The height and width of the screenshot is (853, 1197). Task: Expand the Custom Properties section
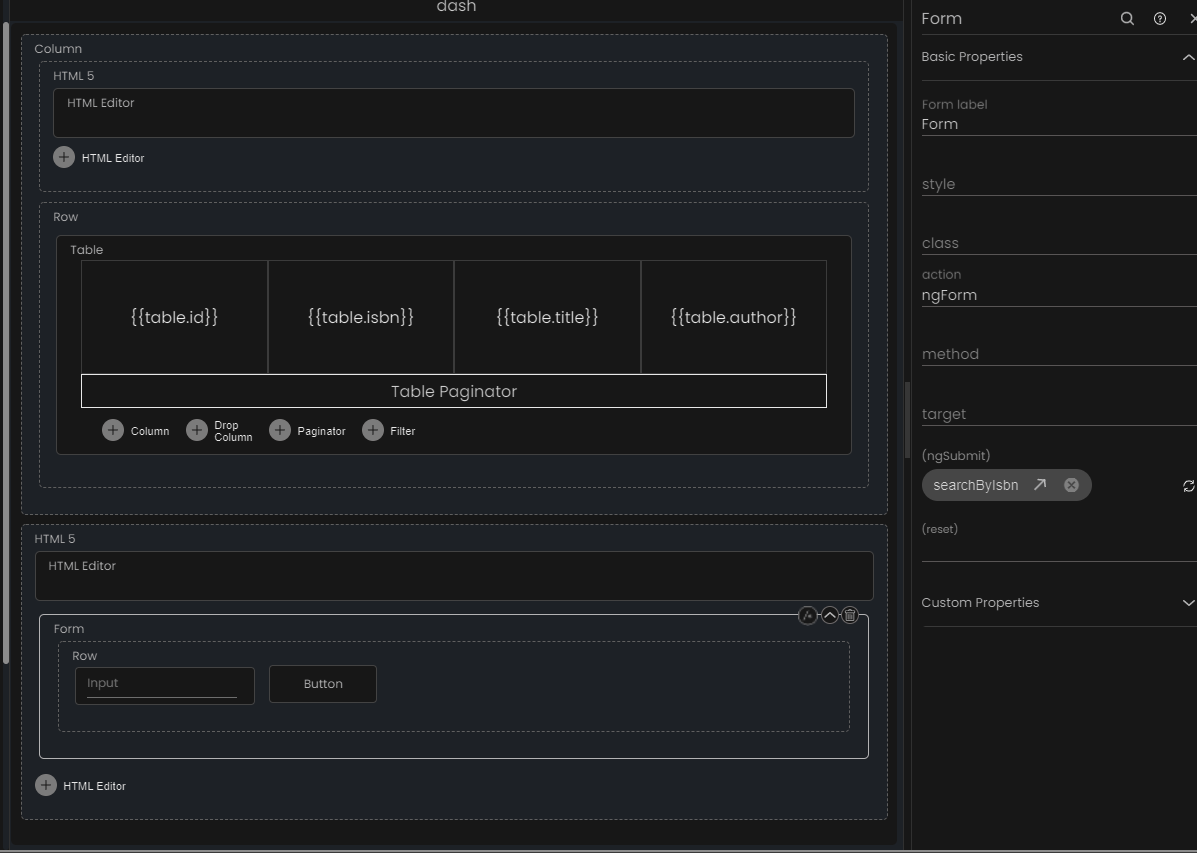pyautogui.click(x=1188, y=603)
